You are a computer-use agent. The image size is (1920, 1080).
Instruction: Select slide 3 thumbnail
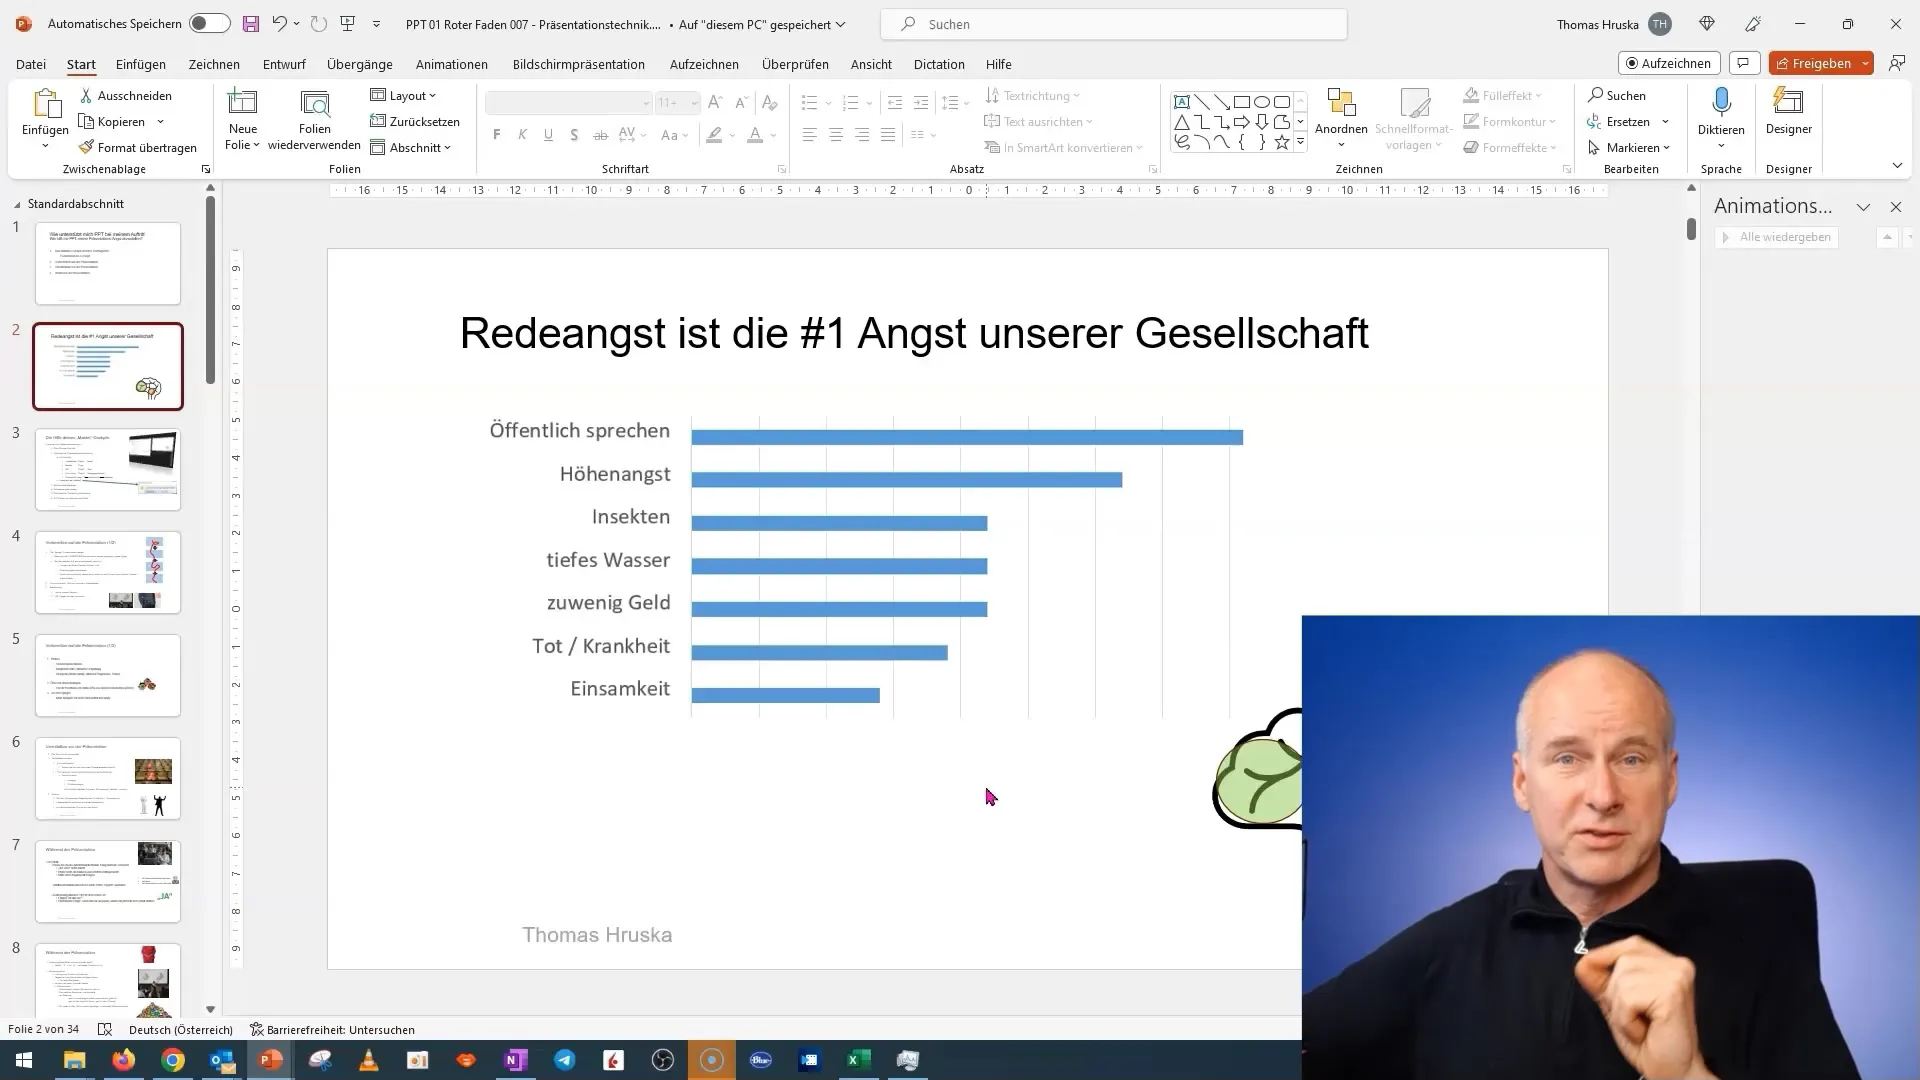tap(108, 469)
